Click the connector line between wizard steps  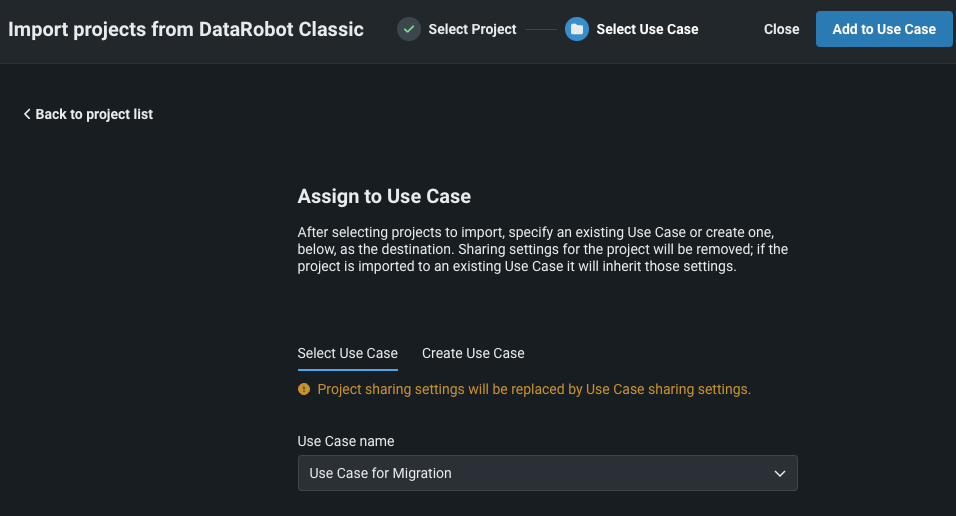coord(540,29)
